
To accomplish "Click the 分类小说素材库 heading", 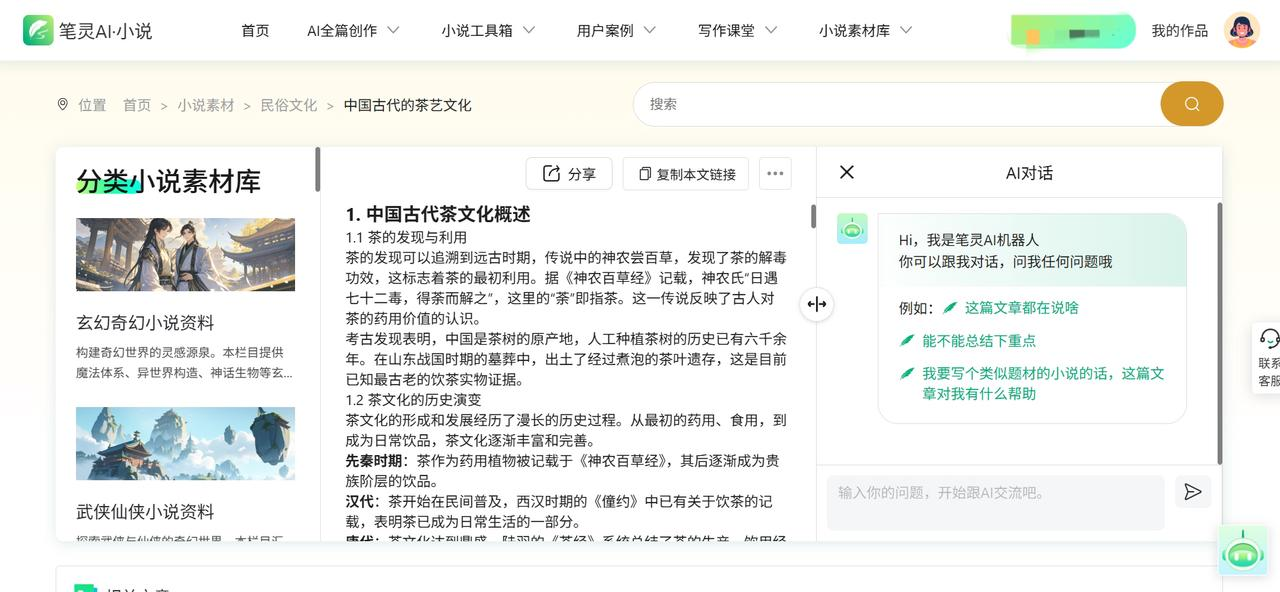I will click(x=168, y=181).
